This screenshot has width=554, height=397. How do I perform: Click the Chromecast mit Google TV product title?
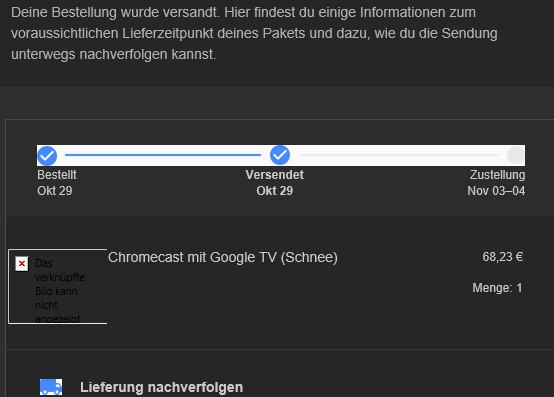[x=223, y=257]
